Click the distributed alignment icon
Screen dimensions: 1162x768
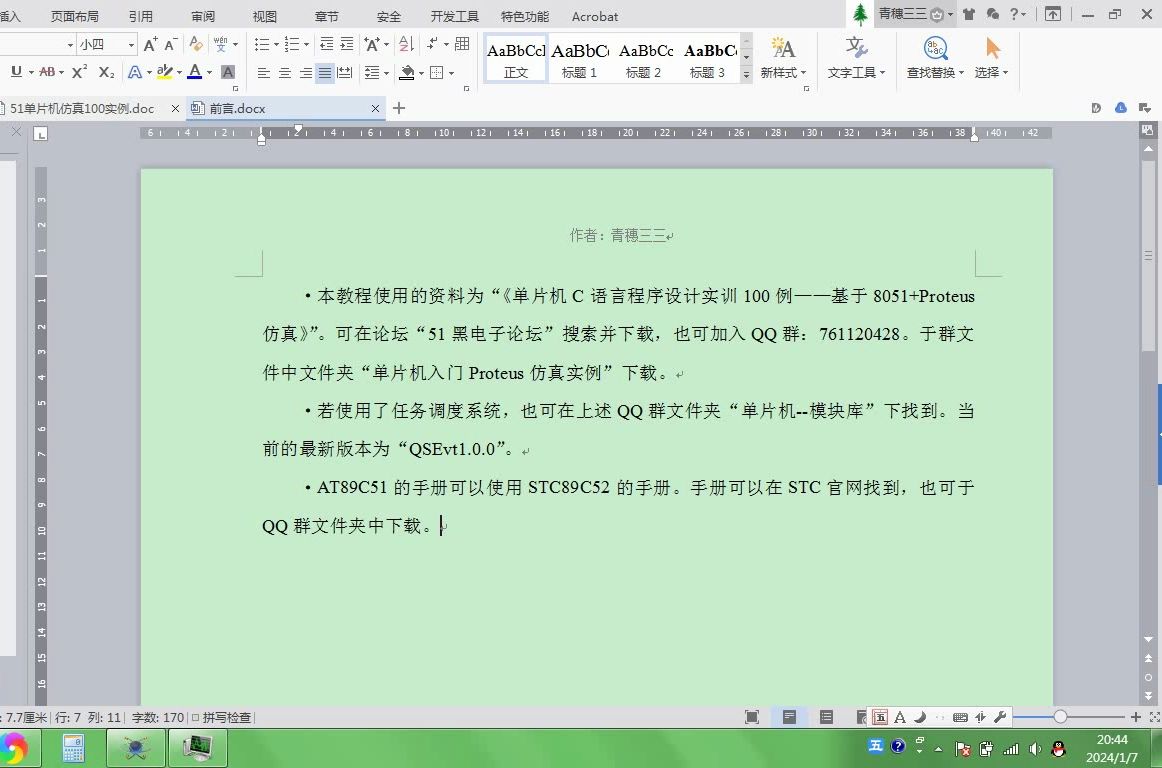click(x=345, y=73)
